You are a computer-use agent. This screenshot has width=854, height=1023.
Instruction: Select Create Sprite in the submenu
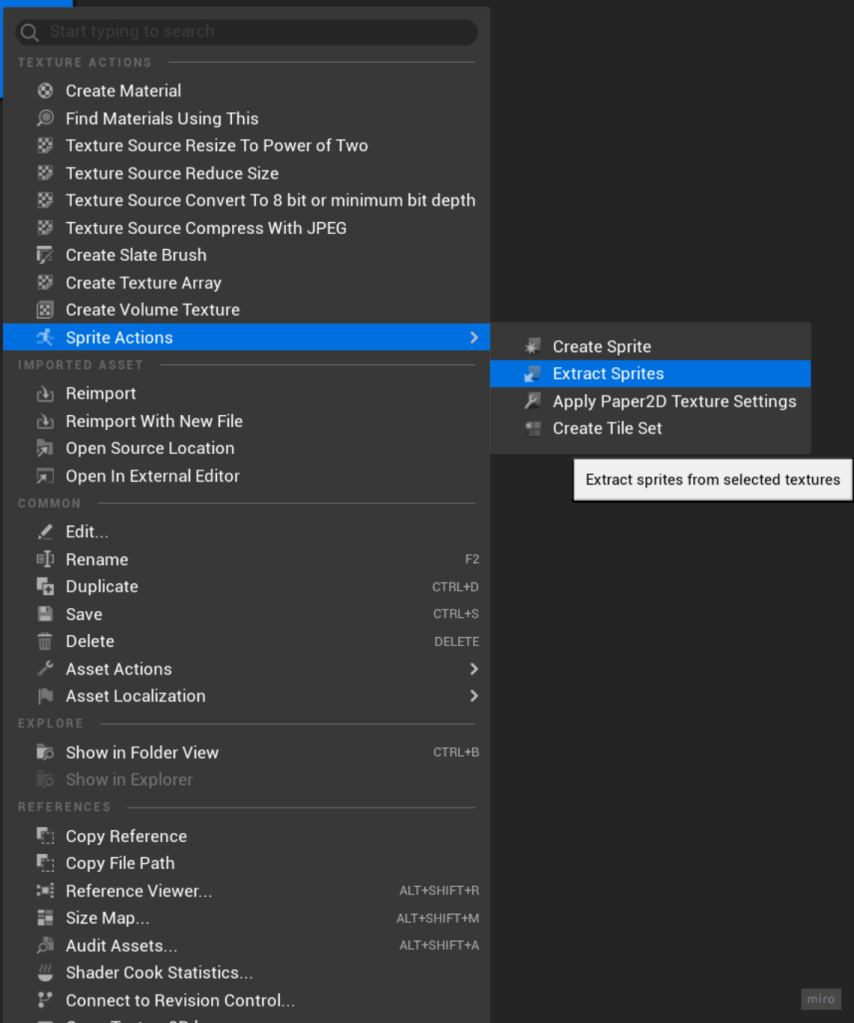(x=601, y=347)
